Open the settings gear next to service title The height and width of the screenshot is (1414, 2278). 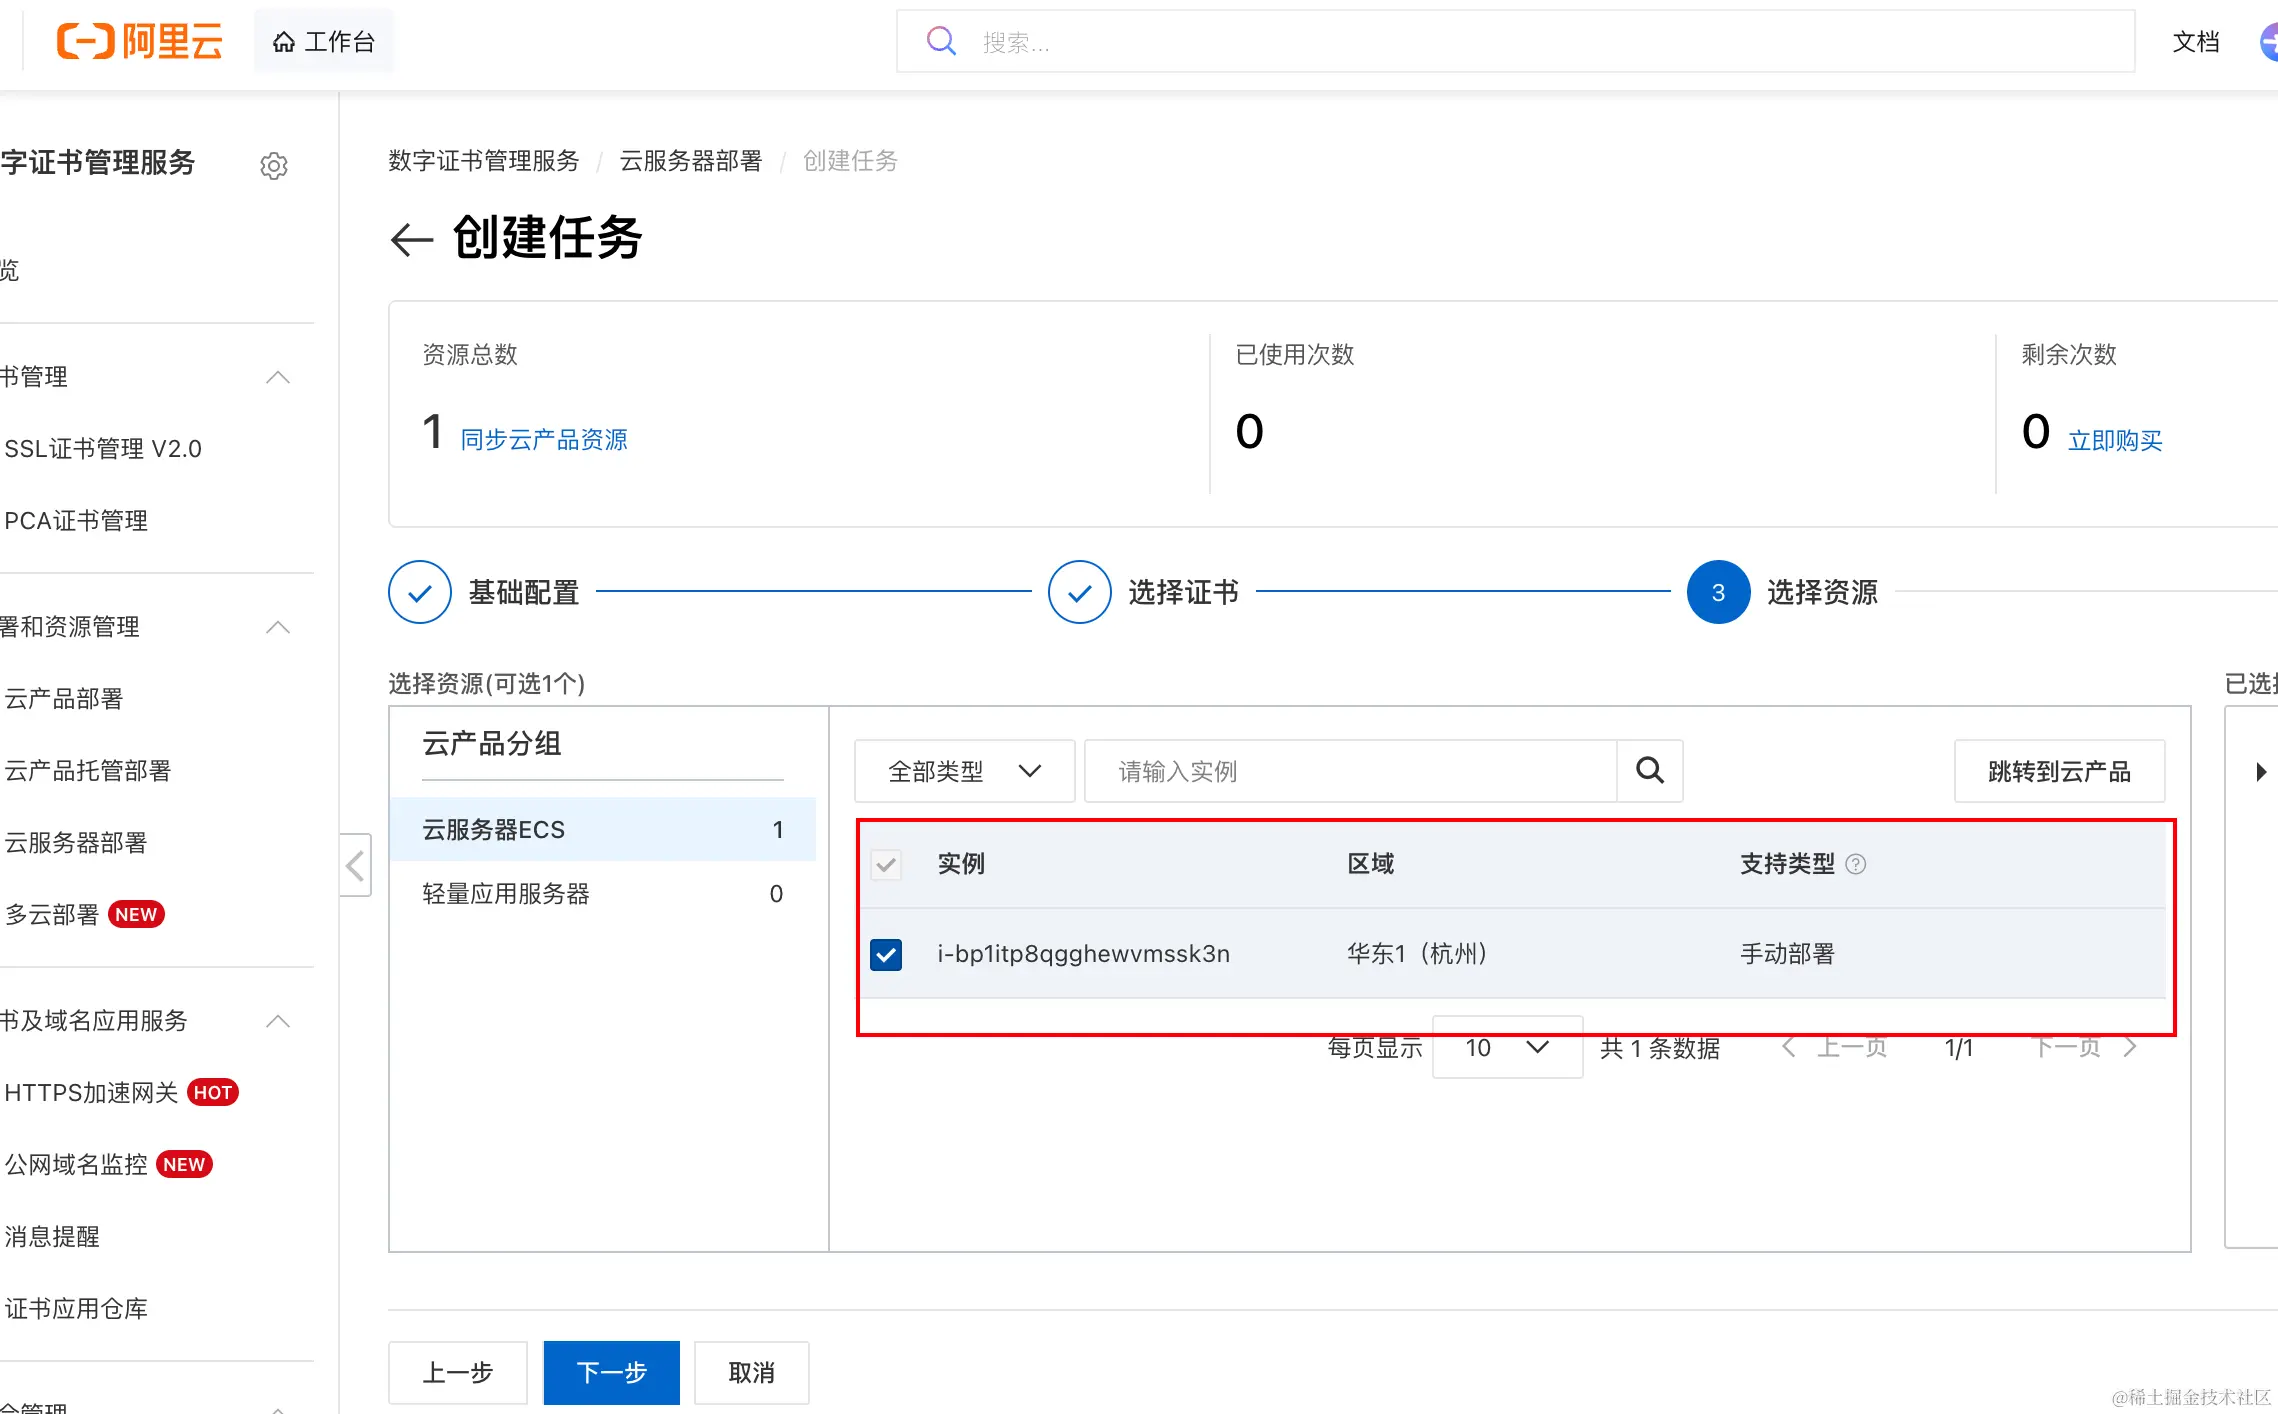(x=274, y=166)
